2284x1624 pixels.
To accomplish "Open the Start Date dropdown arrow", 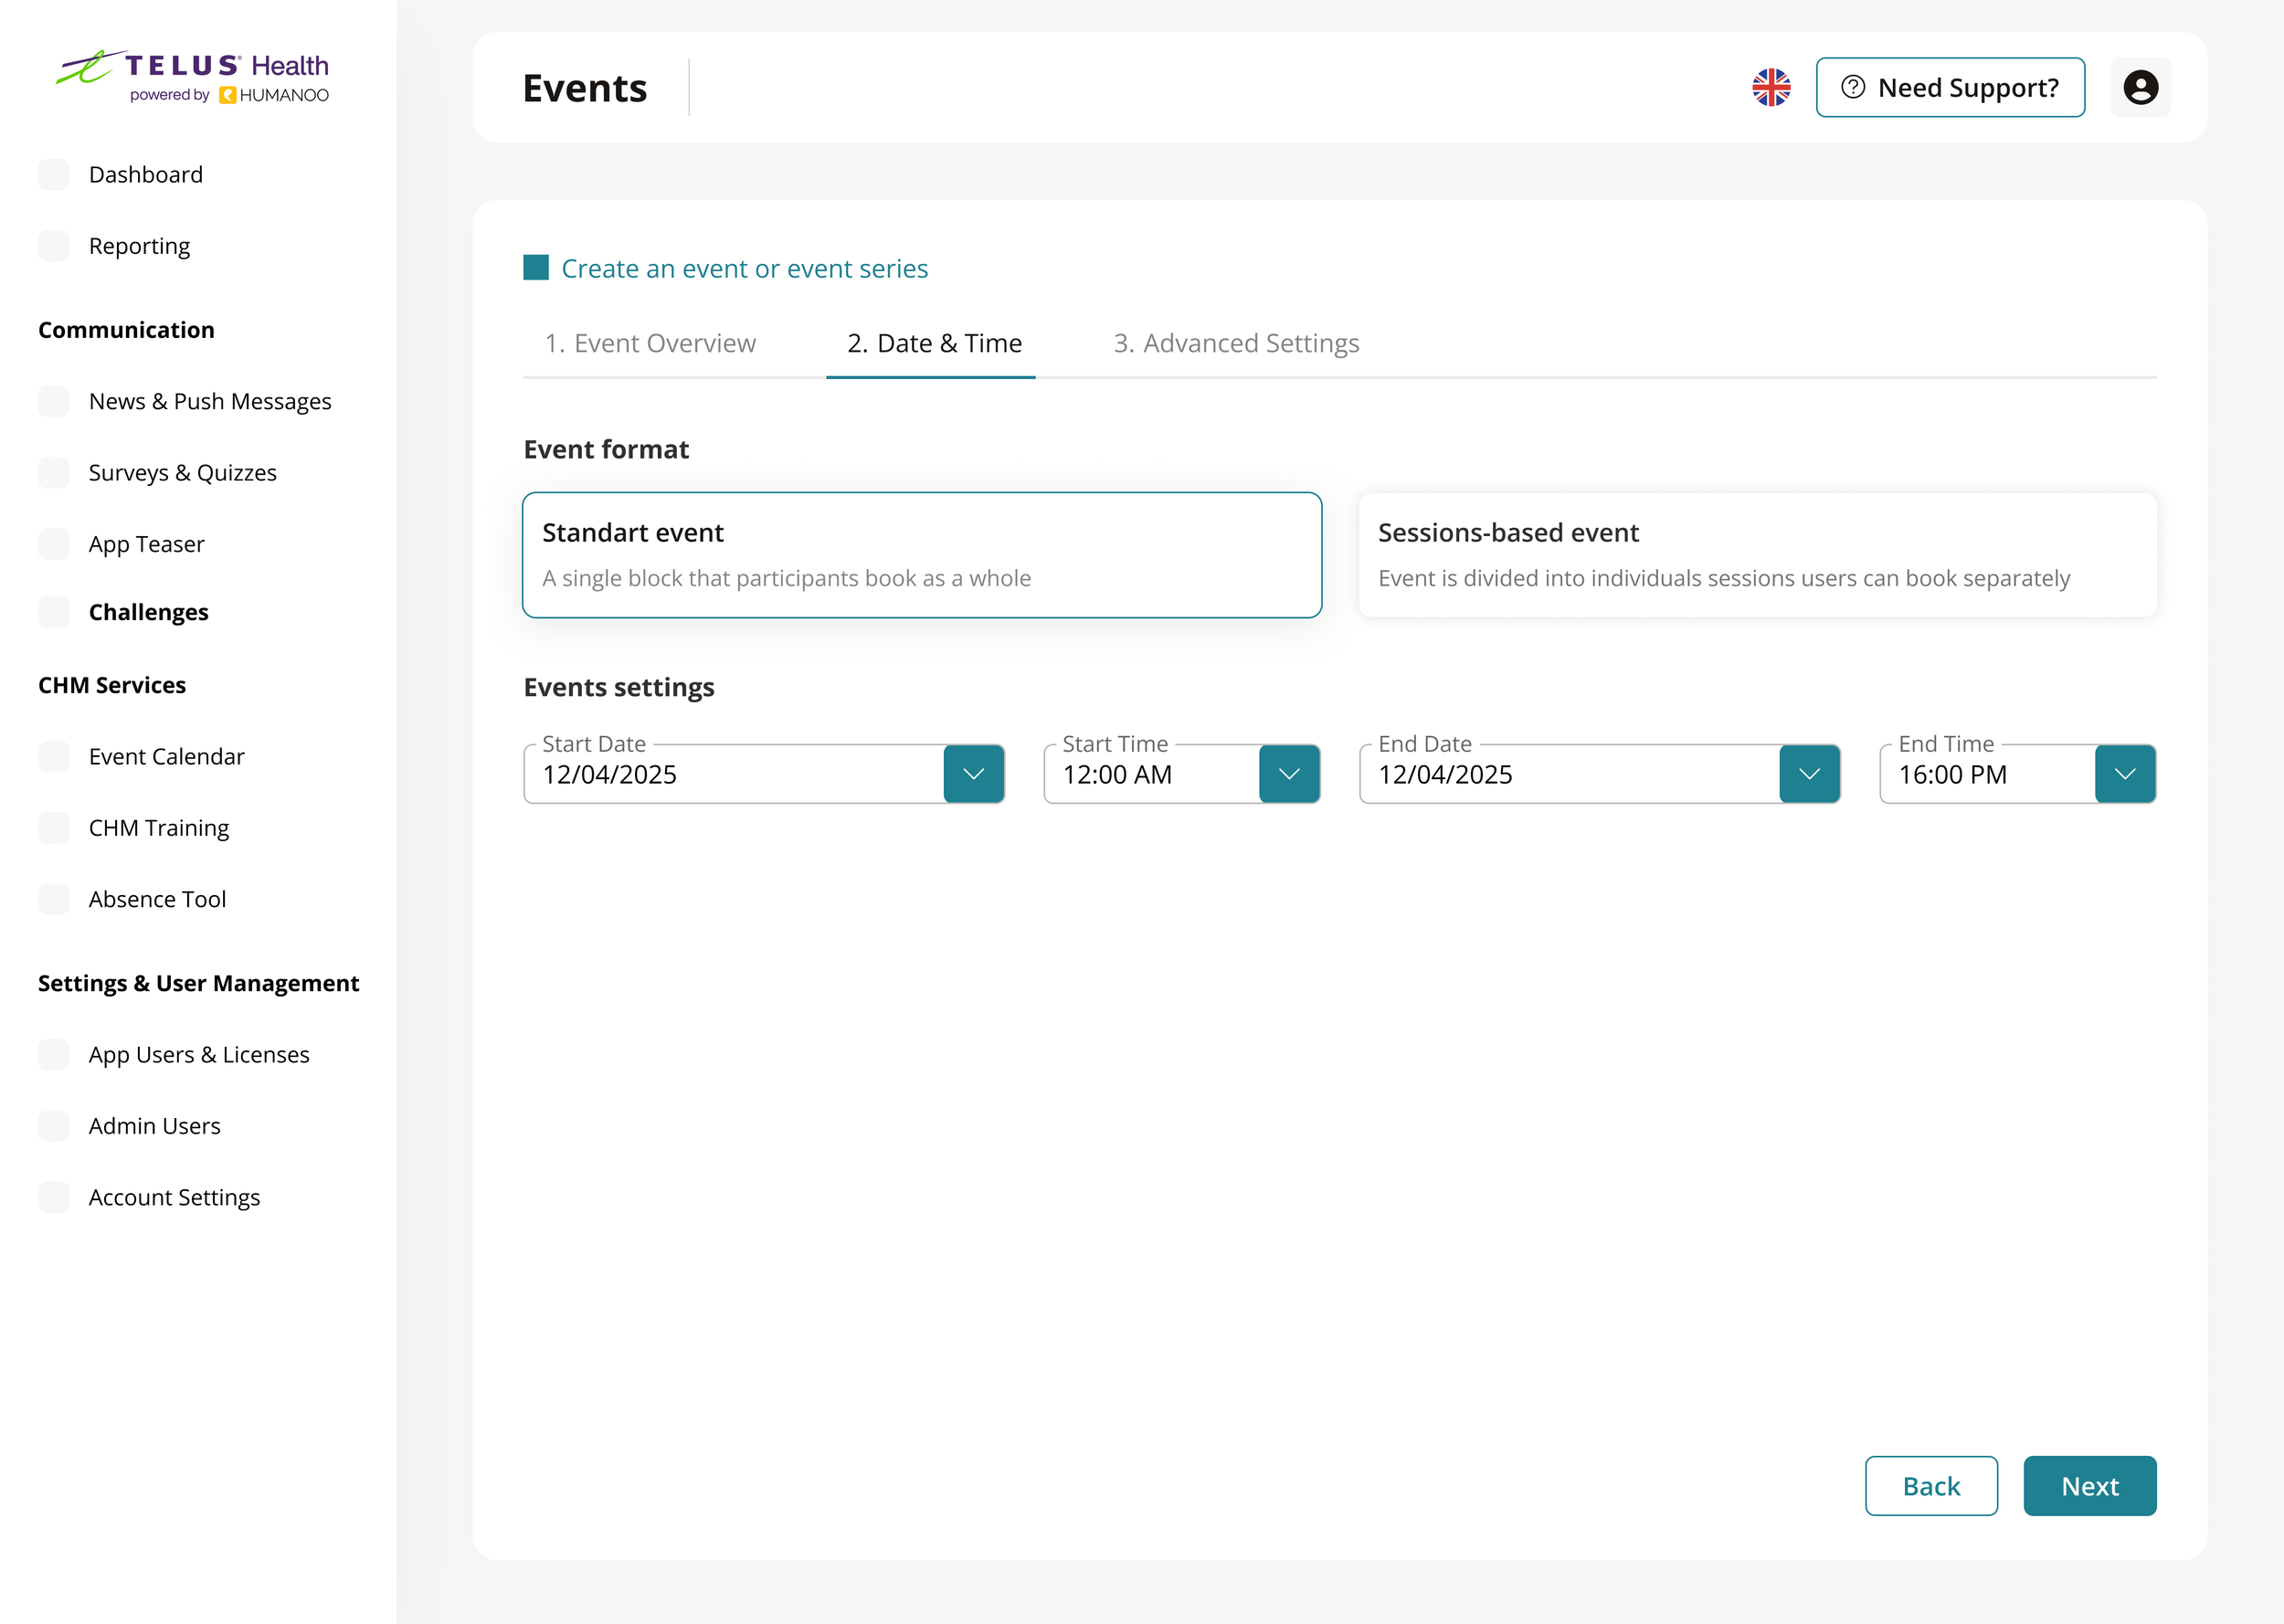I will click(x=973, y=774).
